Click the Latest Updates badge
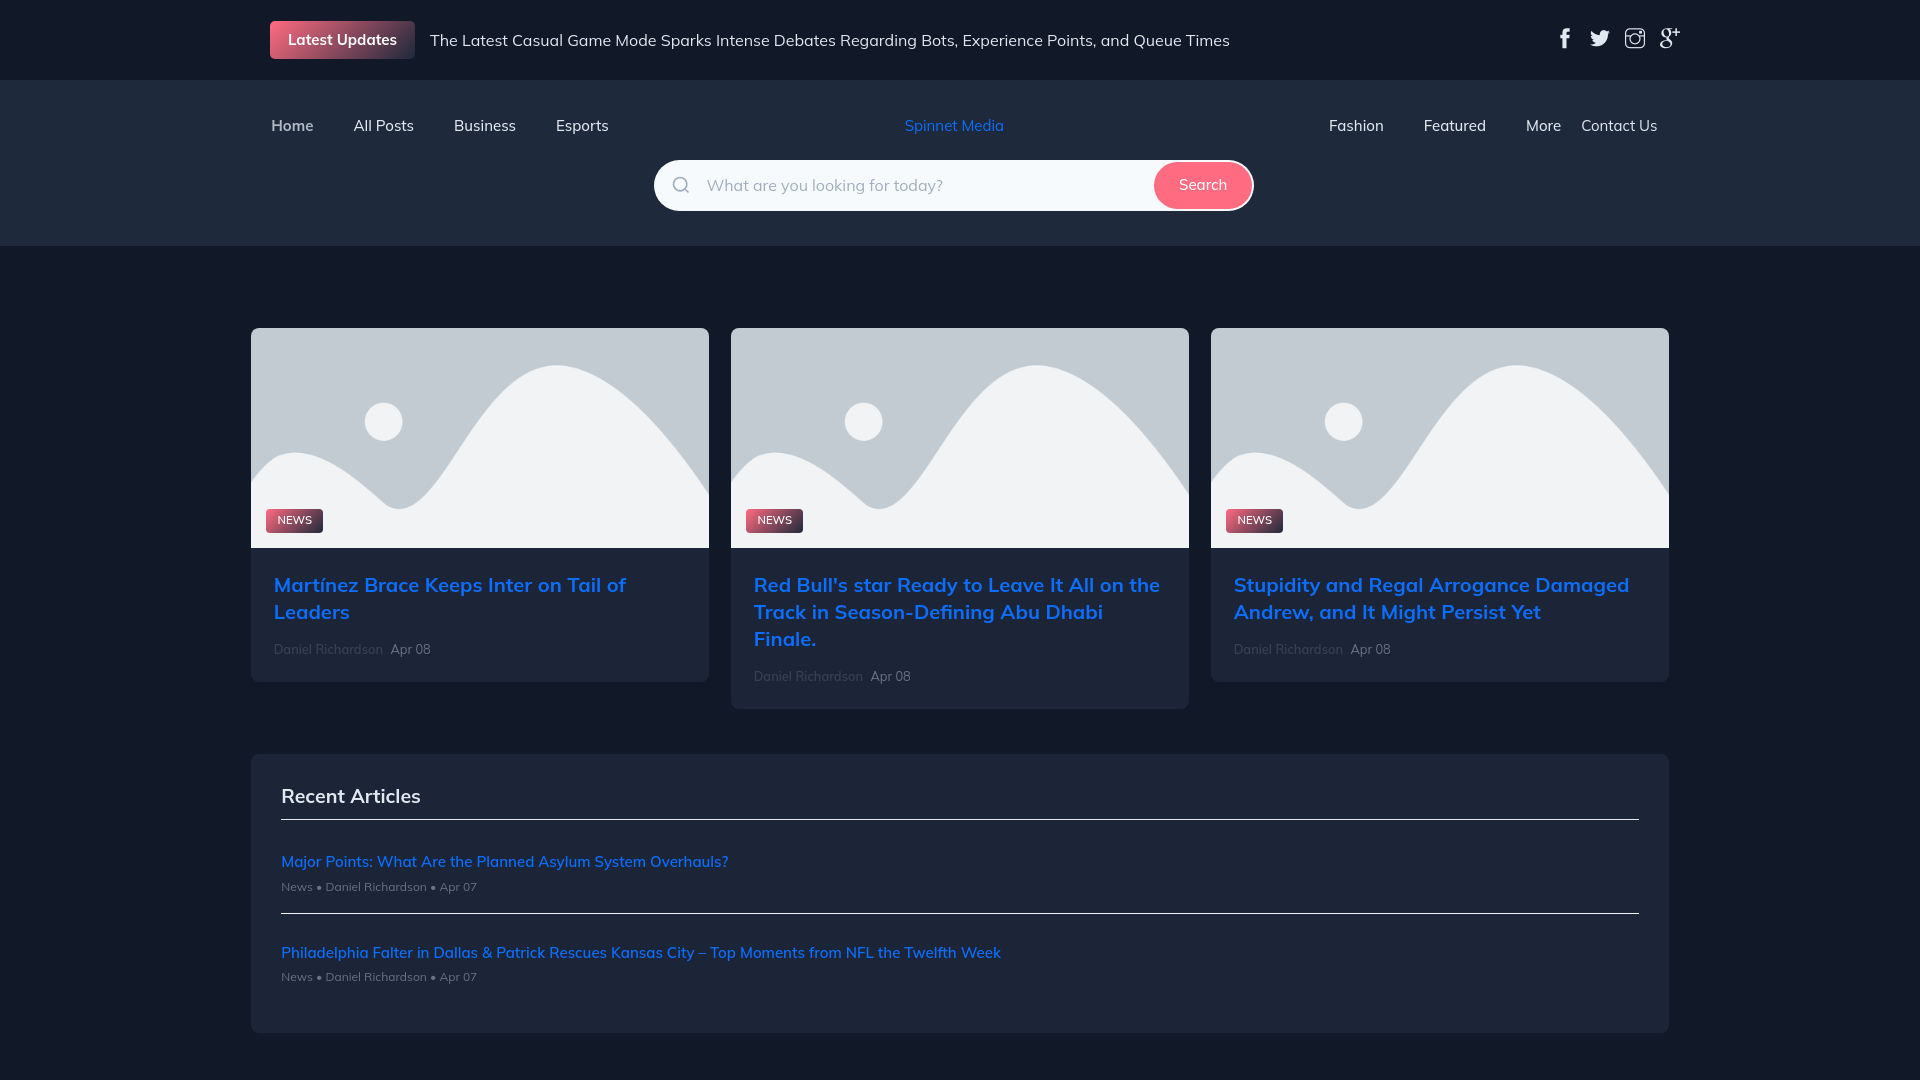 pyautogui.click(x=342, y=40)
